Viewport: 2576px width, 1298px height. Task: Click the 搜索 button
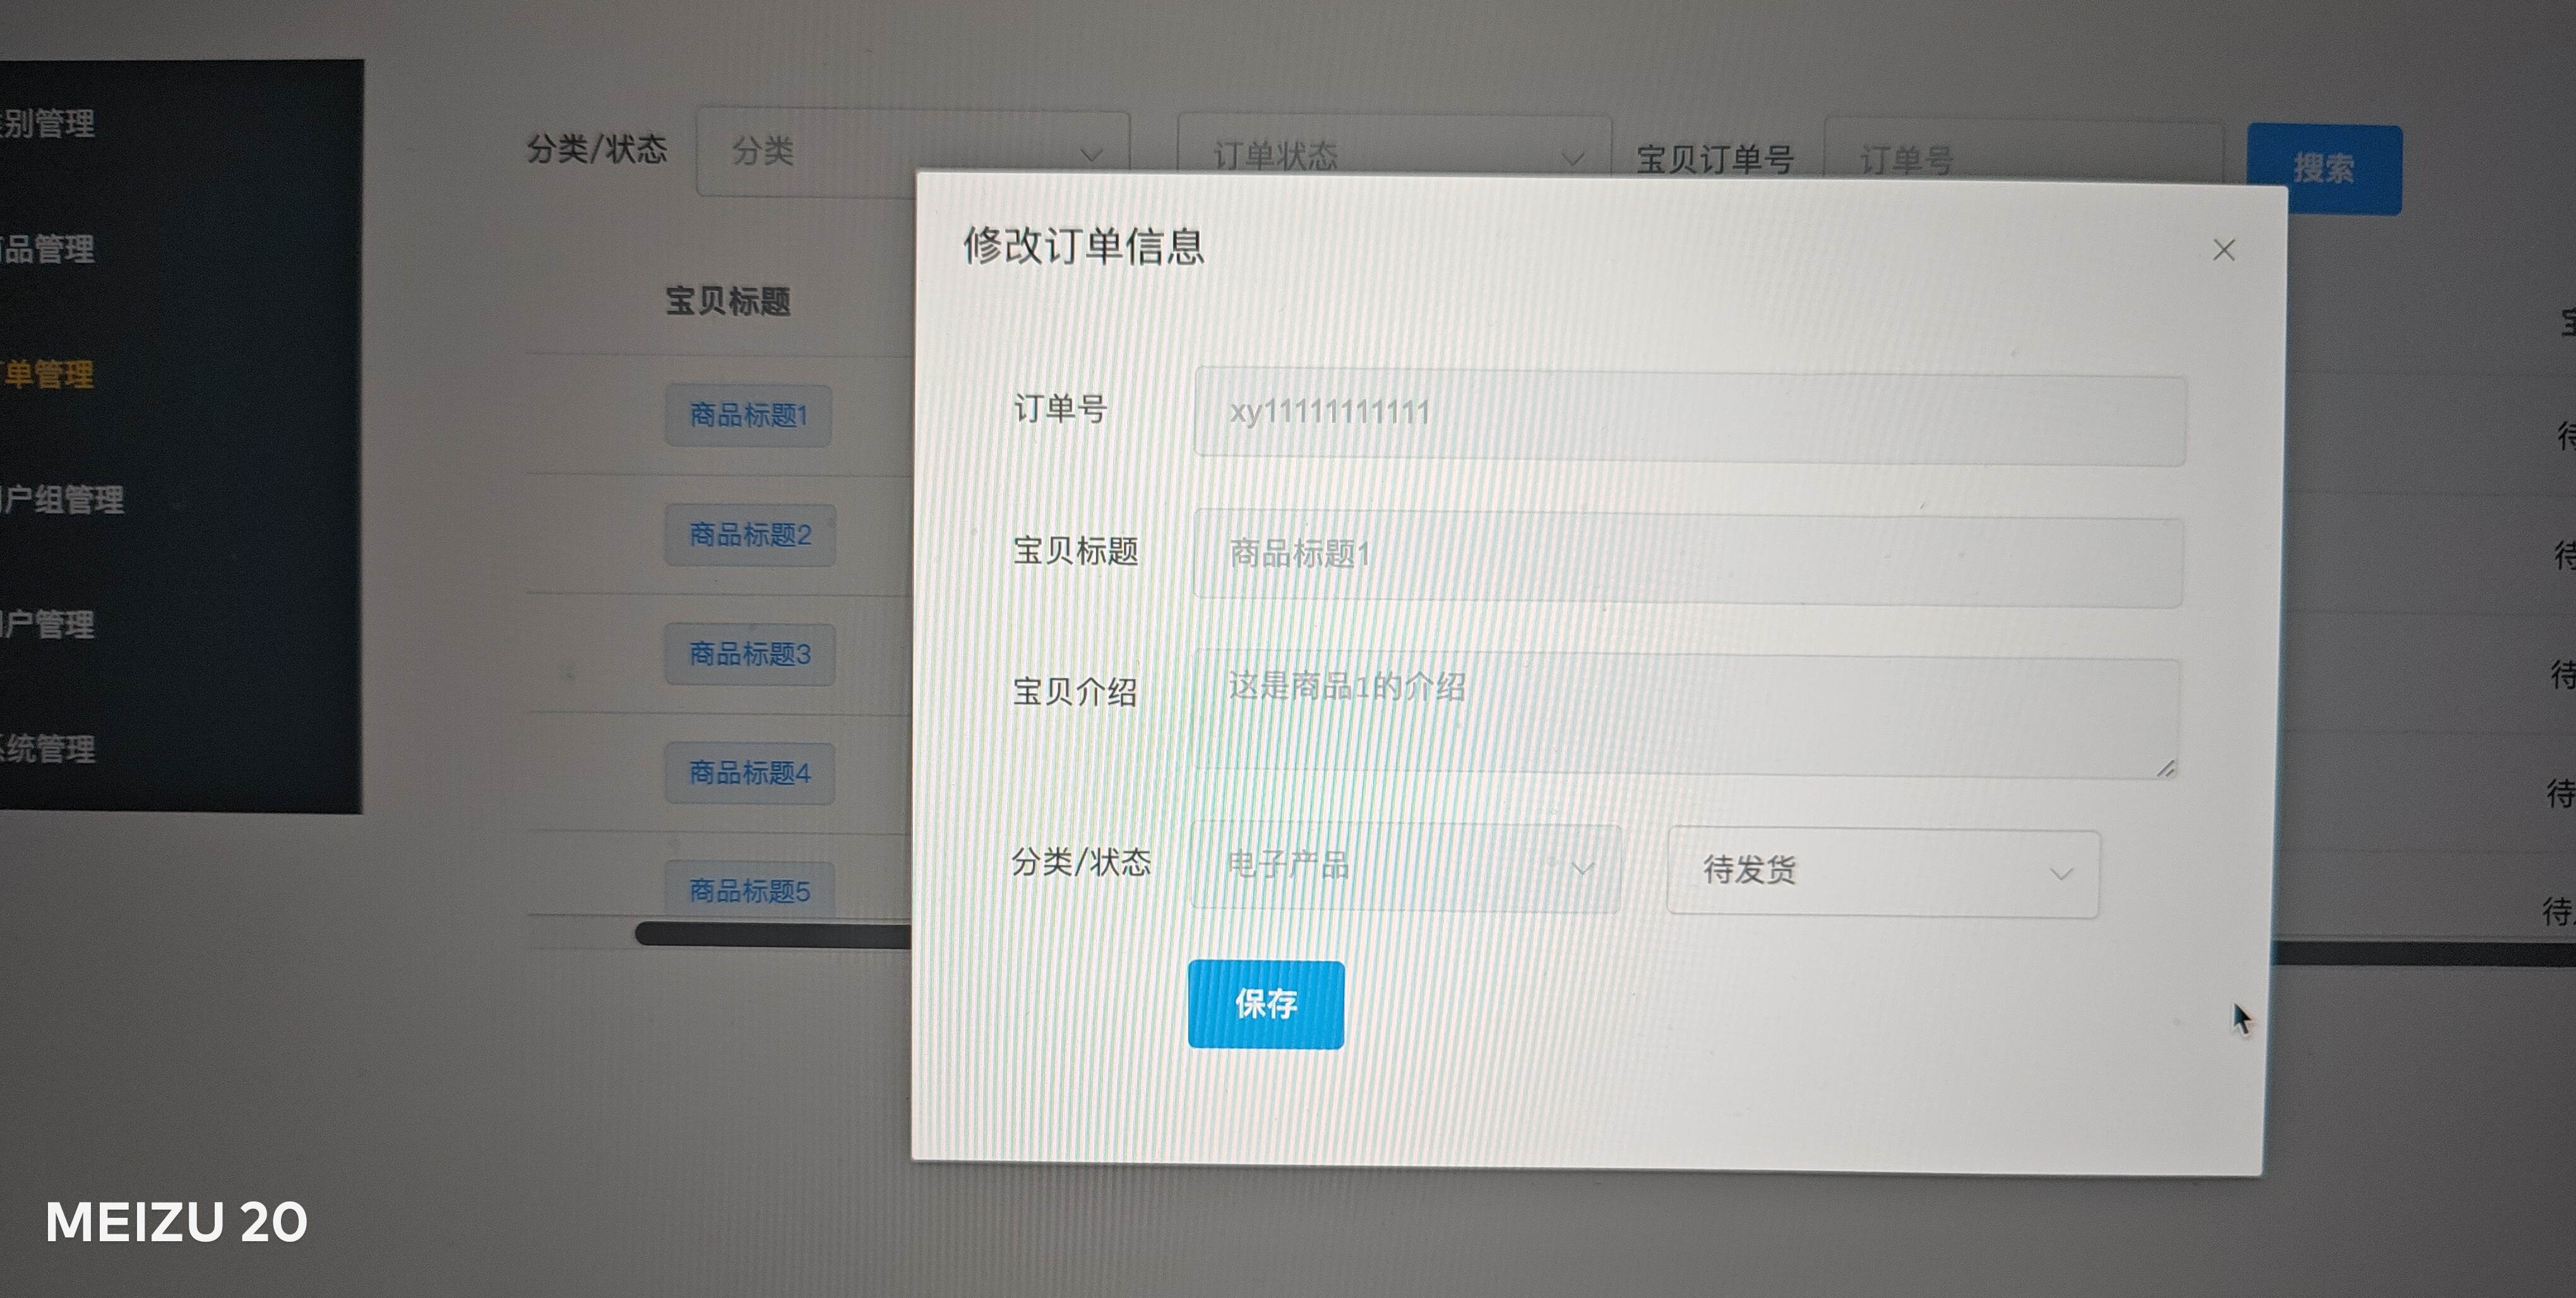(x=2324, y=169)
